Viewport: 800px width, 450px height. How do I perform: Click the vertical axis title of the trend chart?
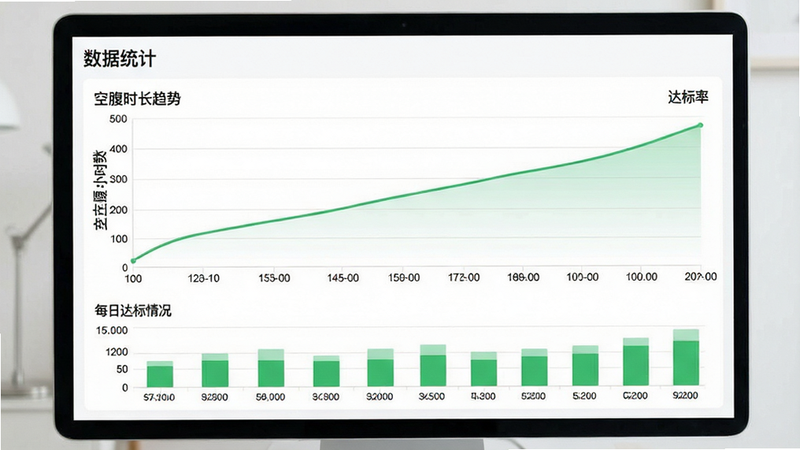pyautogui.click(x=100, y=190)
